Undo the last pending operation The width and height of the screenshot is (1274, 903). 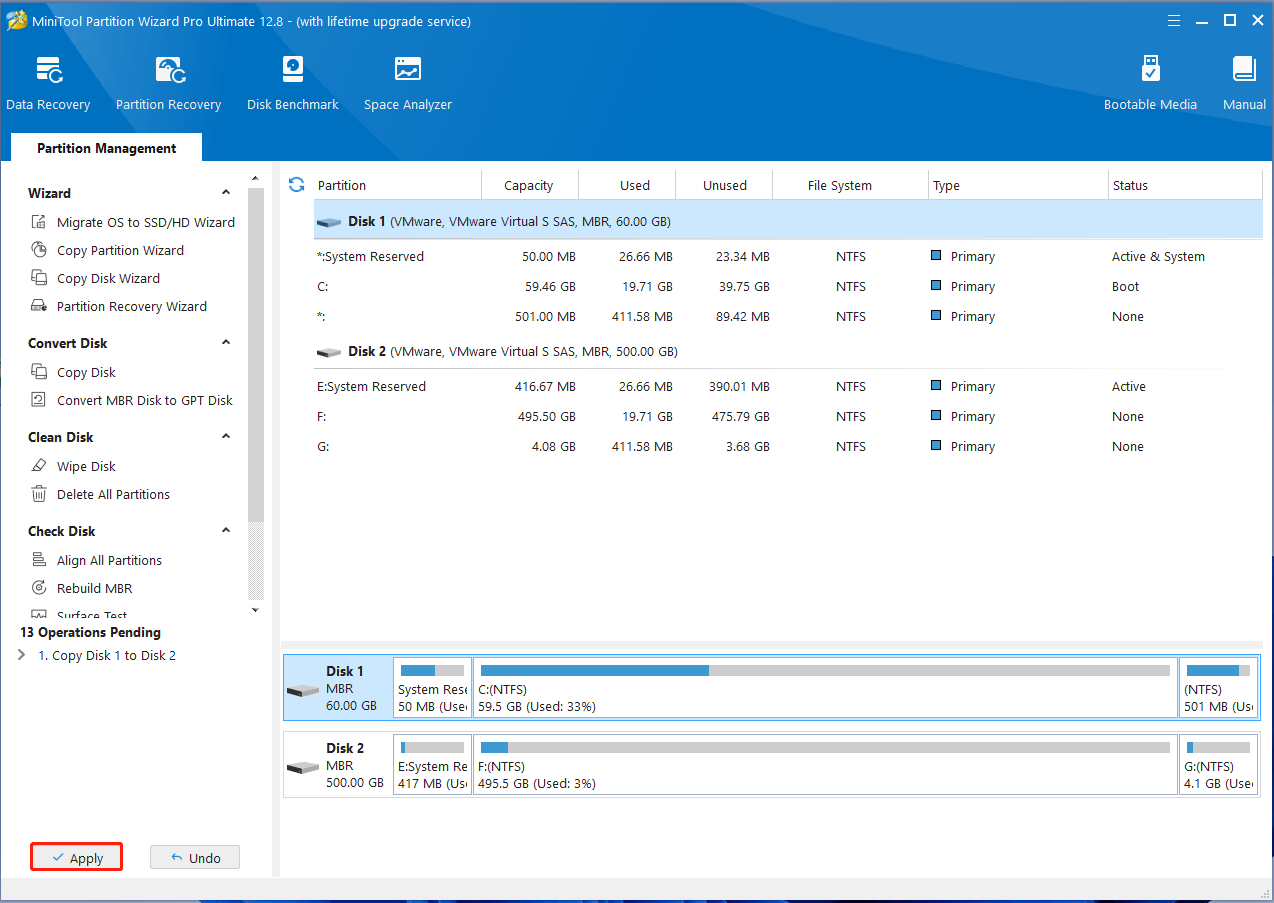pos(195,857)
